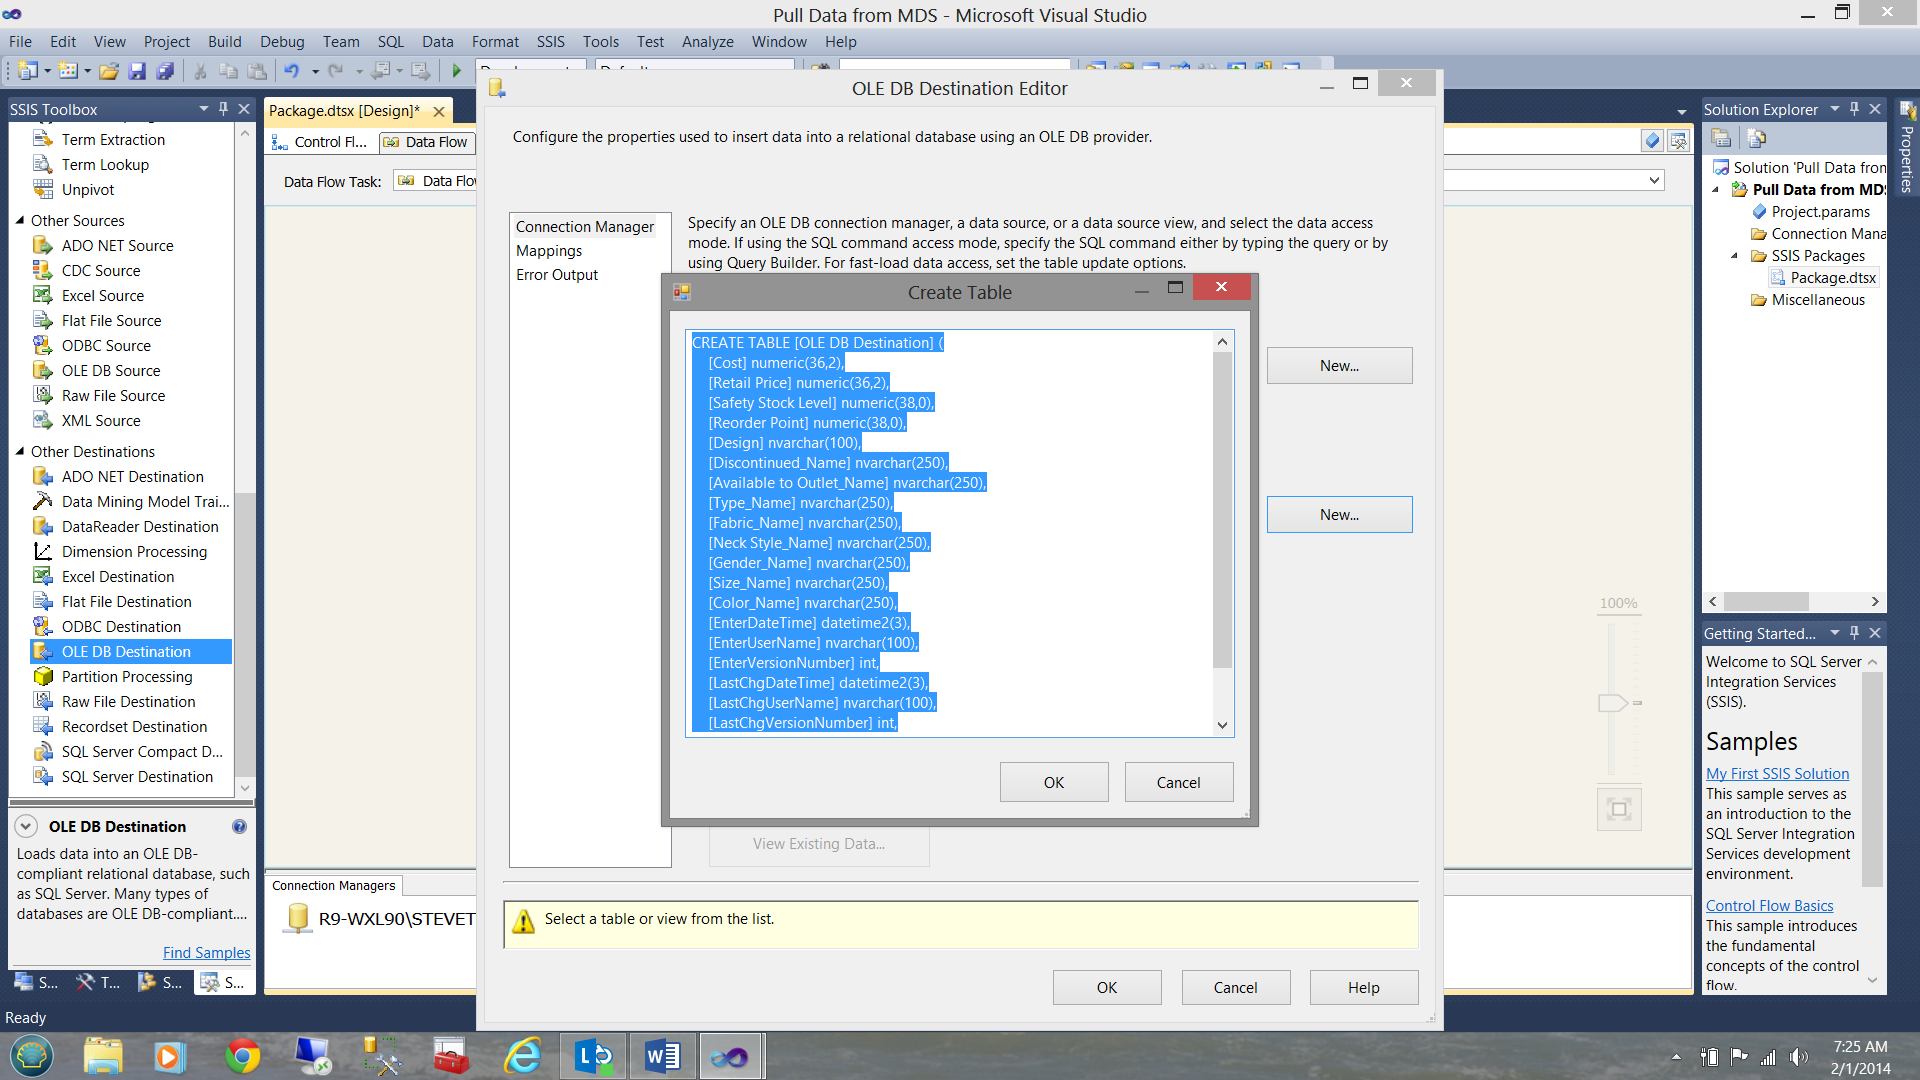Click OK in the Create Table dialog
Image resolution: width=1920 pixels, height=1080 pixels.
point(1053,782)
